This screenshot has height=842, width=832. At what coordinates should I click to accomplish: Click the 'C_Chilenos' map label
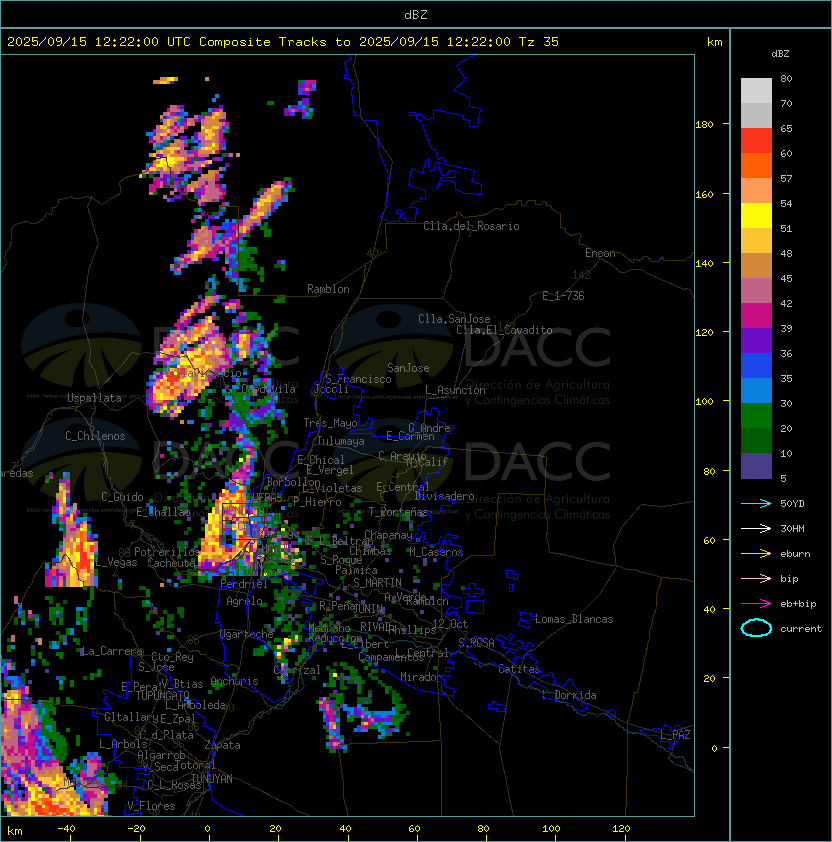[95, 436]
